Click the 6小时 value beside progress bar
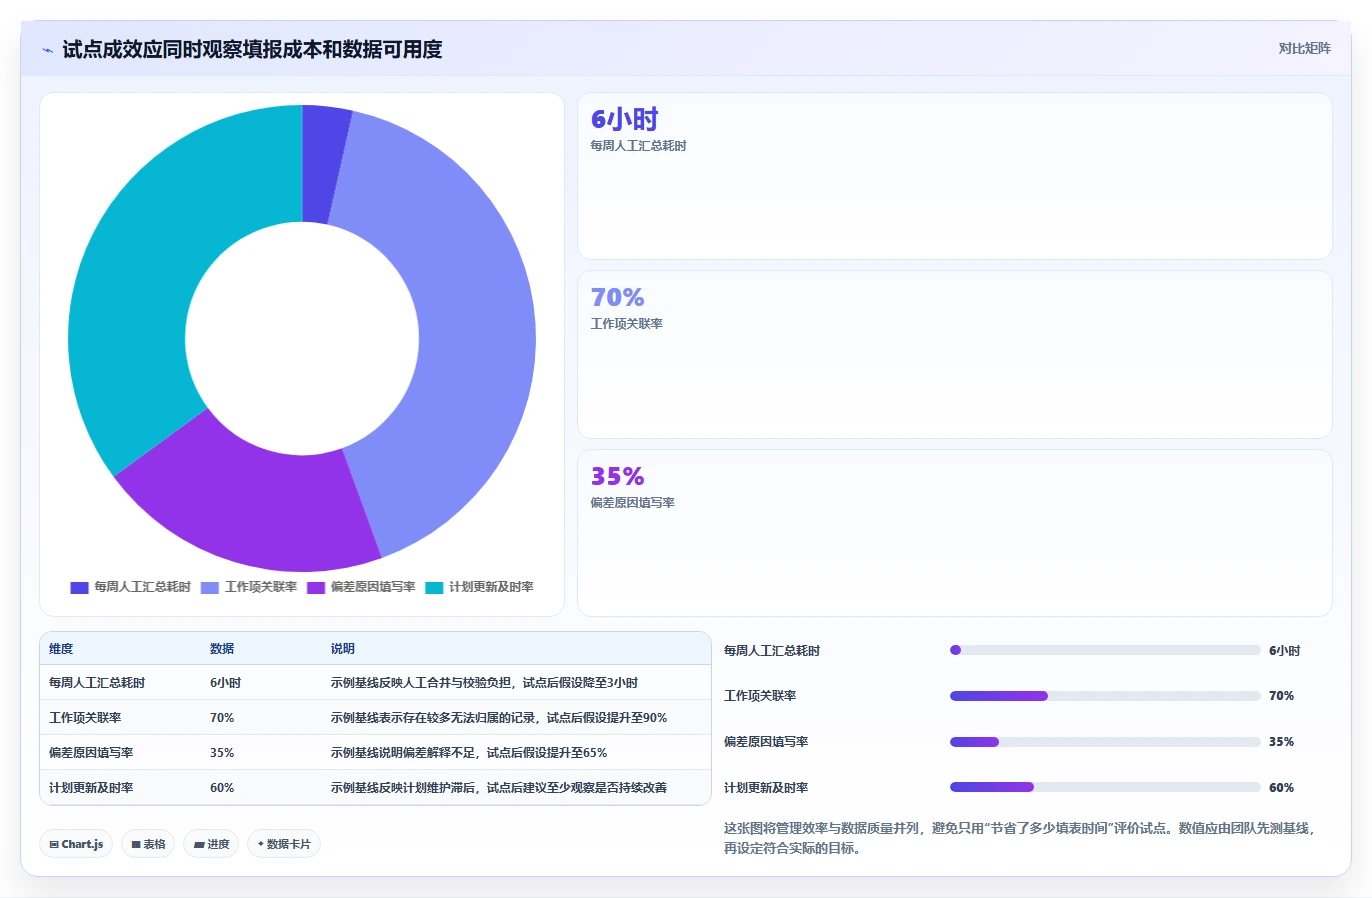This screenshot has width=1372, height=898. point(1285,651)
